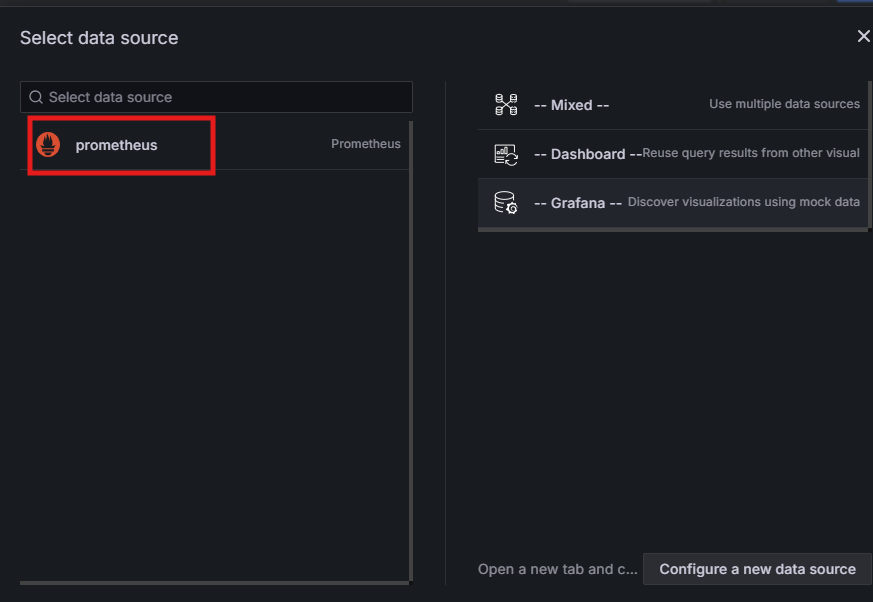Click the 'Select data source' dialog title
Screen dimensions: 873x602
(99, 38)
